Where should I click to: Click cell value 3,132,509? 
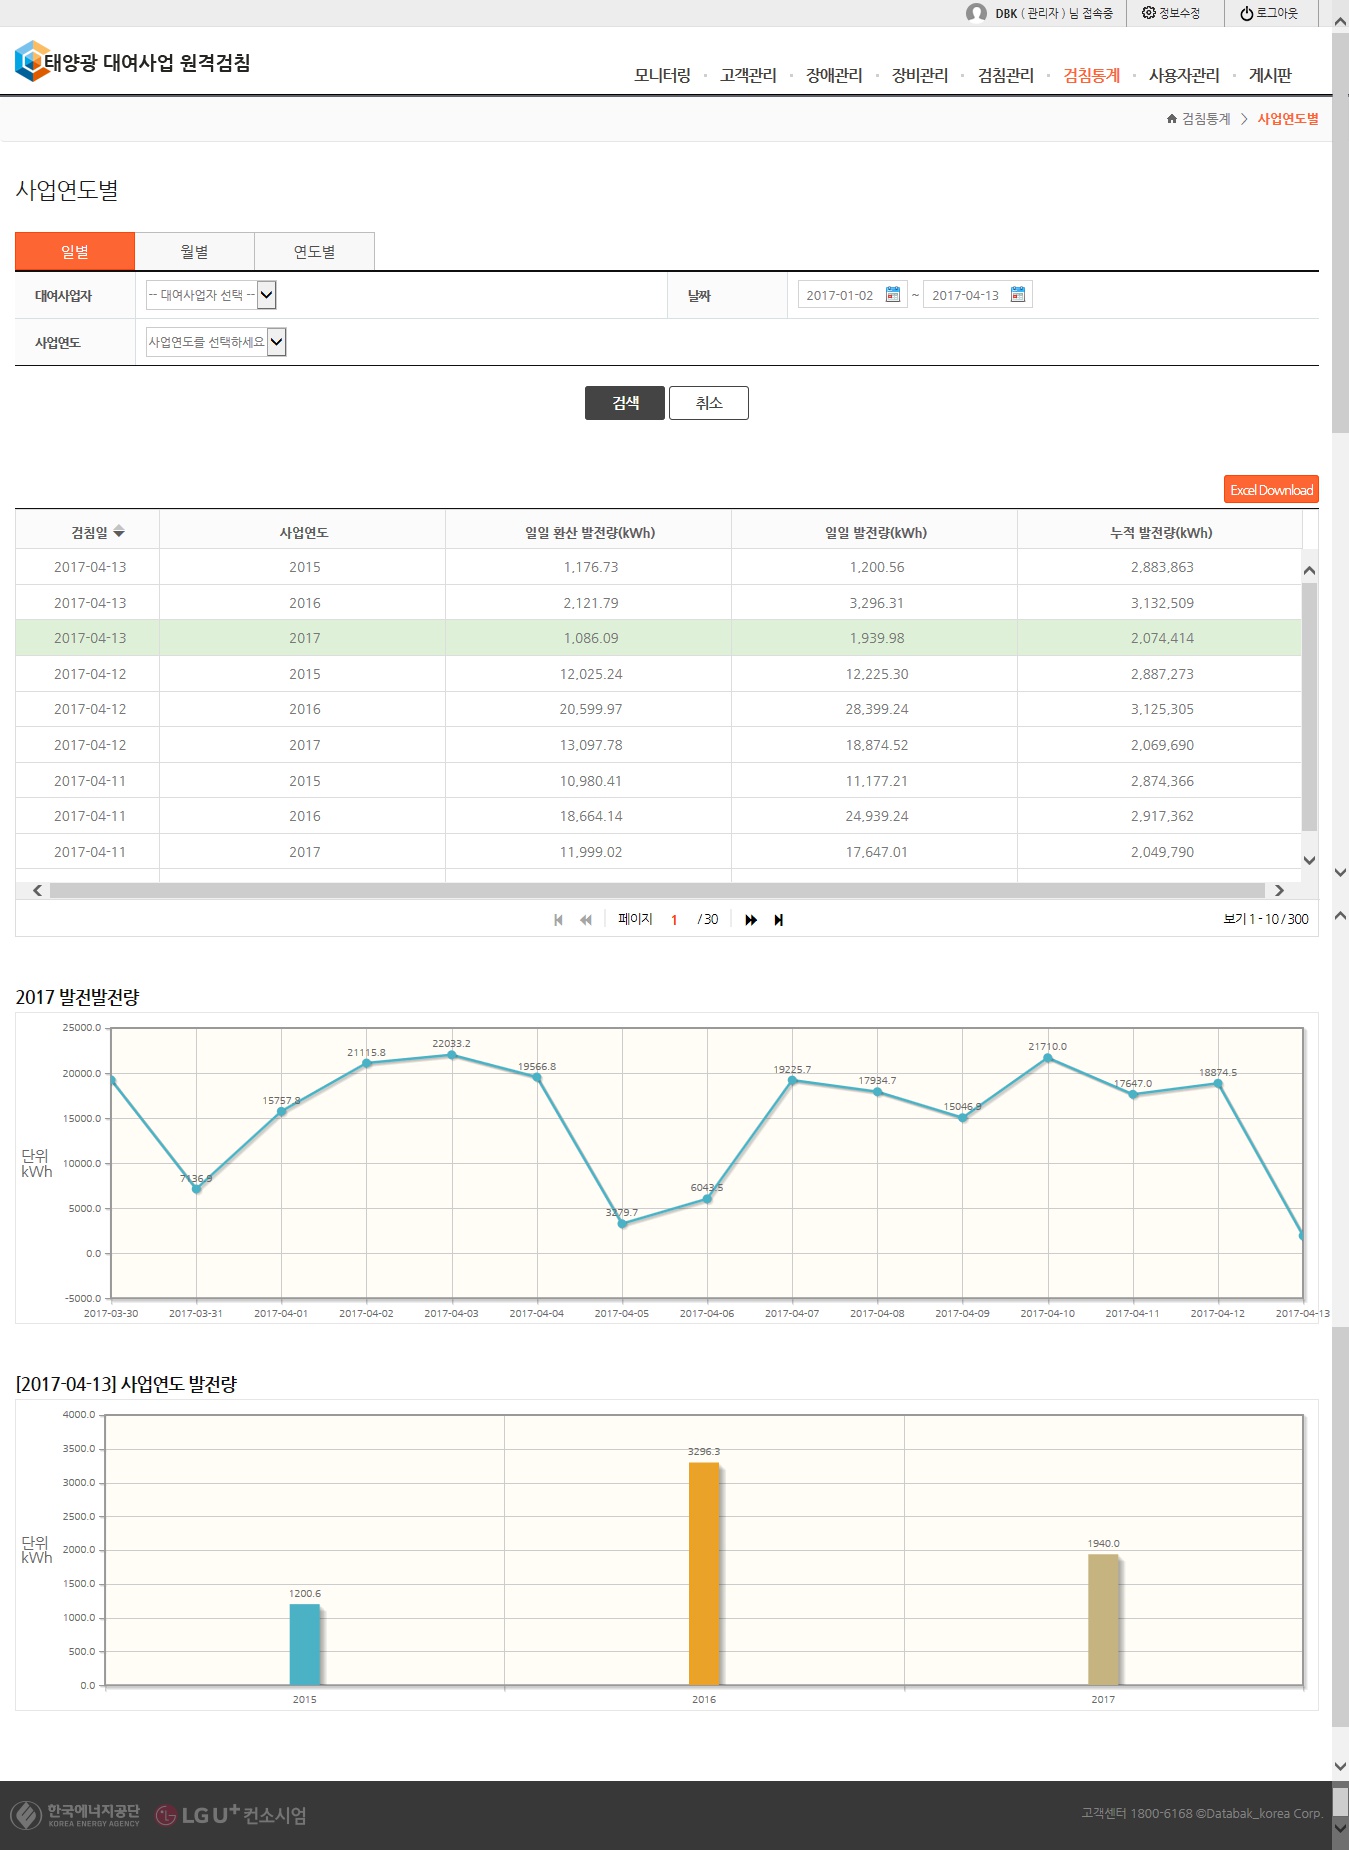pos(1162,603)
